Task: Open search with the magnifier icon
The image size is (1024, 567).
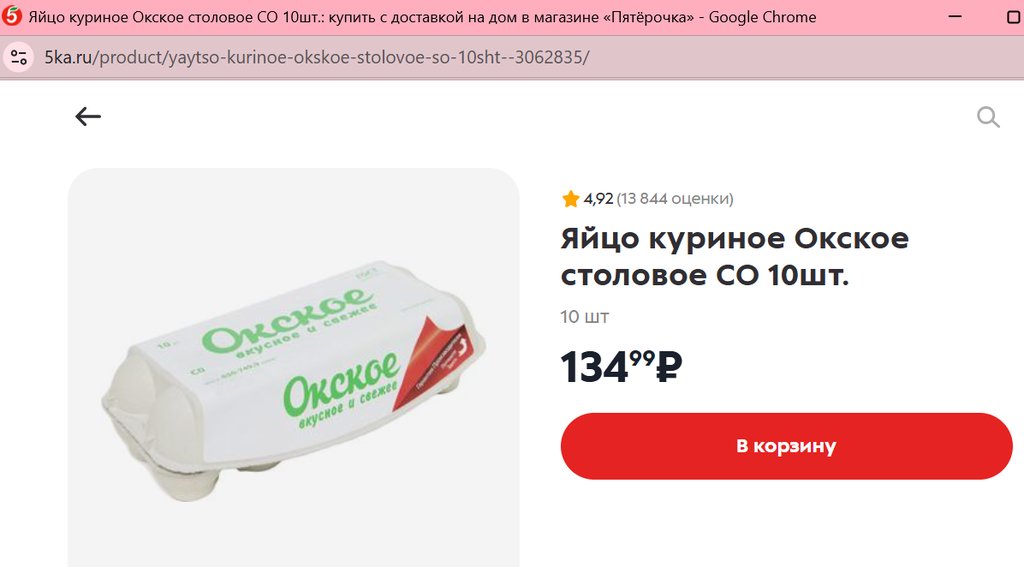Action: tap(987, 118)
